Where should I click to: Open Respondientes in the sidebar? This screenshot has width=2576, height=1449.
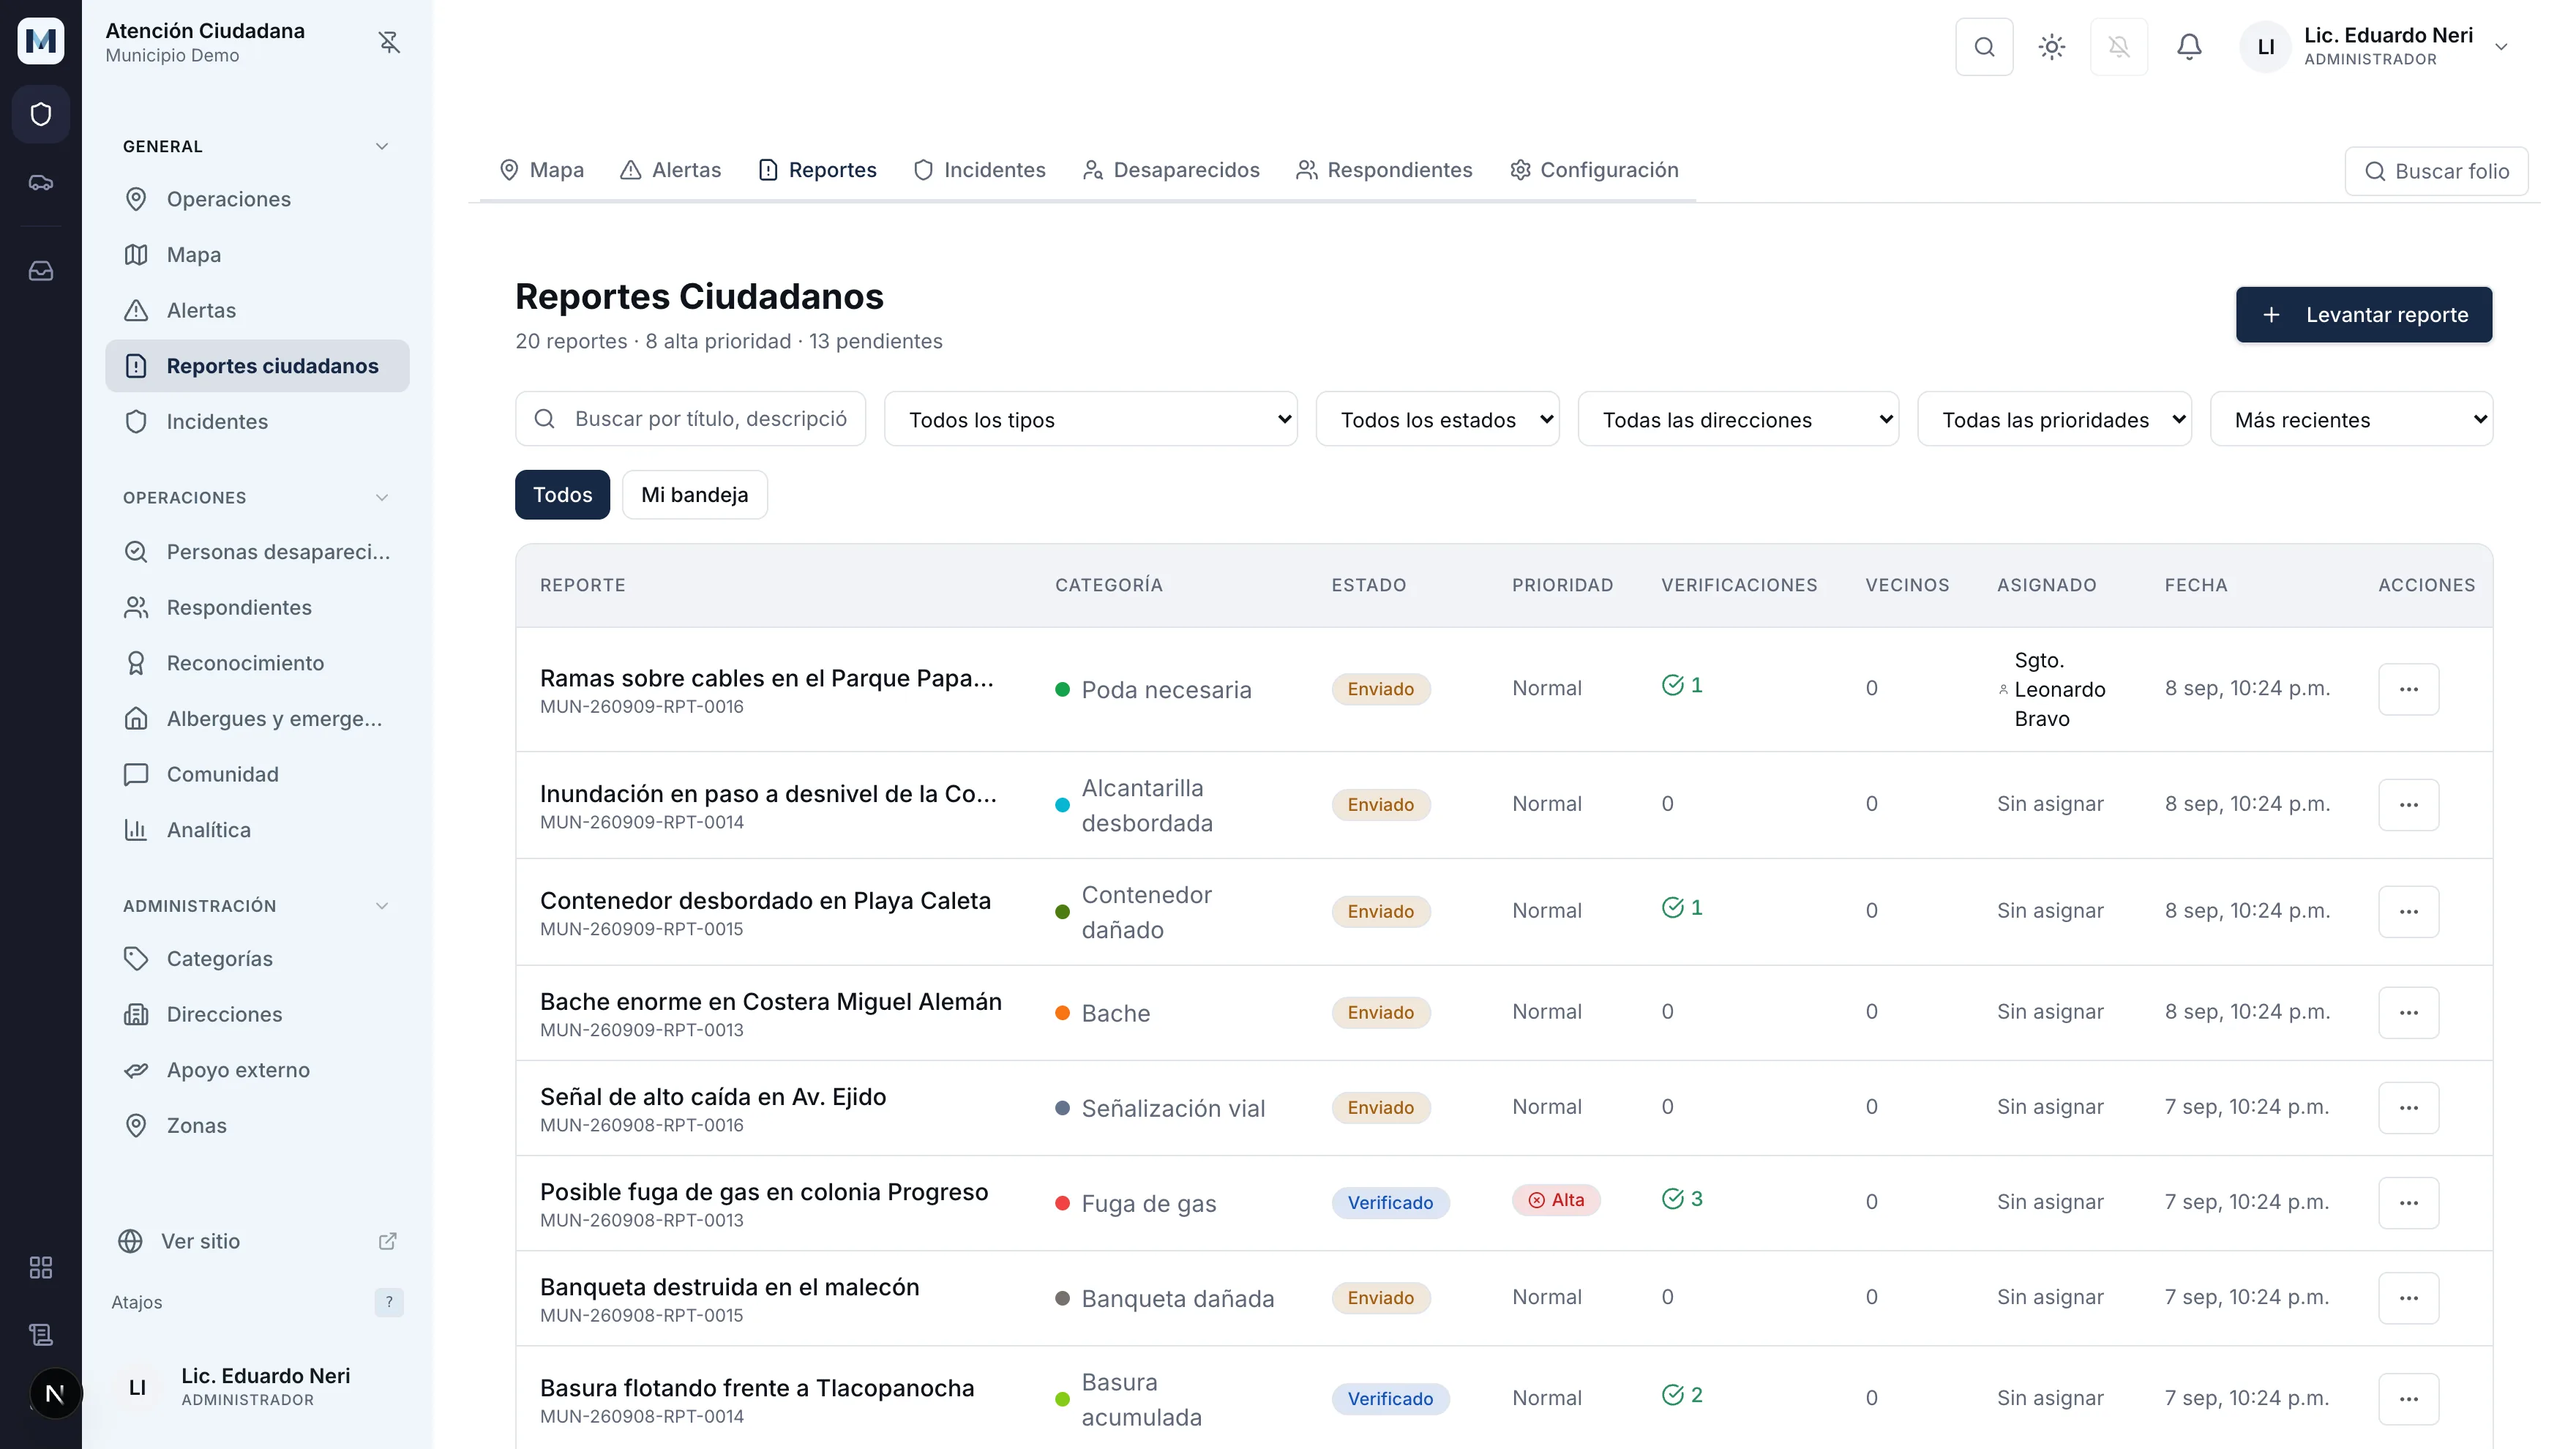point(257,607)
